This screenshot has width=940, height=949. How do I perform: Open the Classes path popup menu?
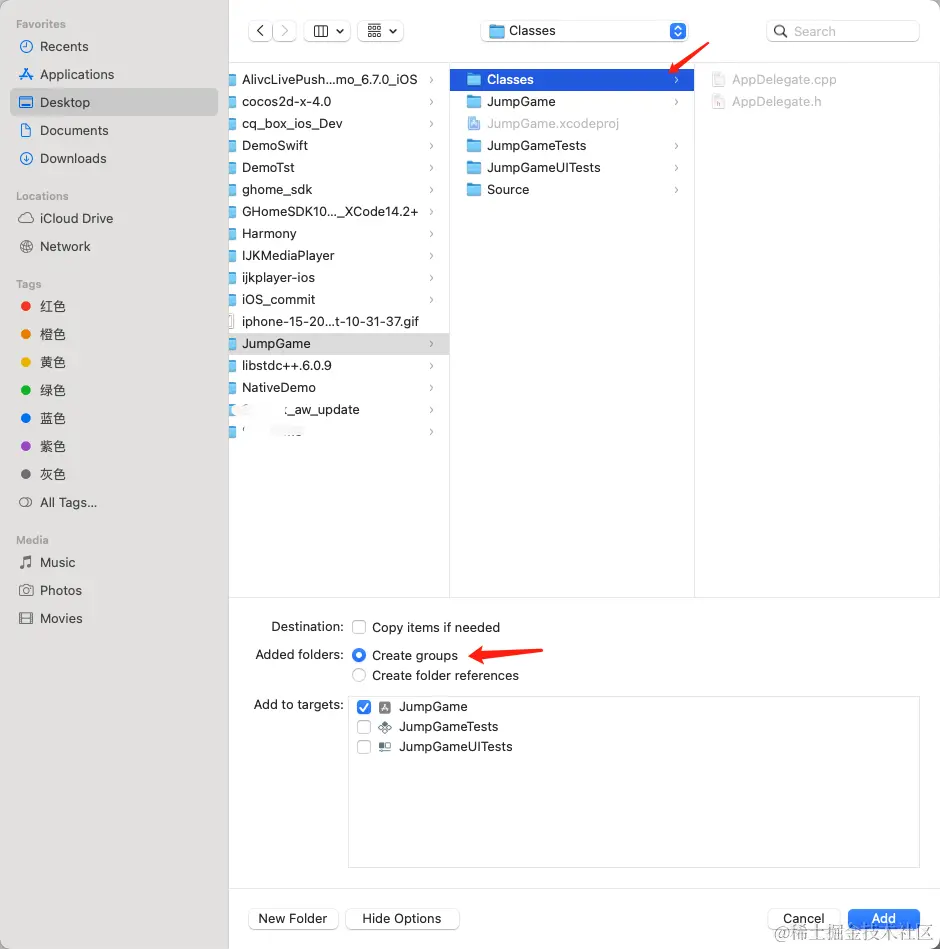pyautogui.click(x=584, y=31)
